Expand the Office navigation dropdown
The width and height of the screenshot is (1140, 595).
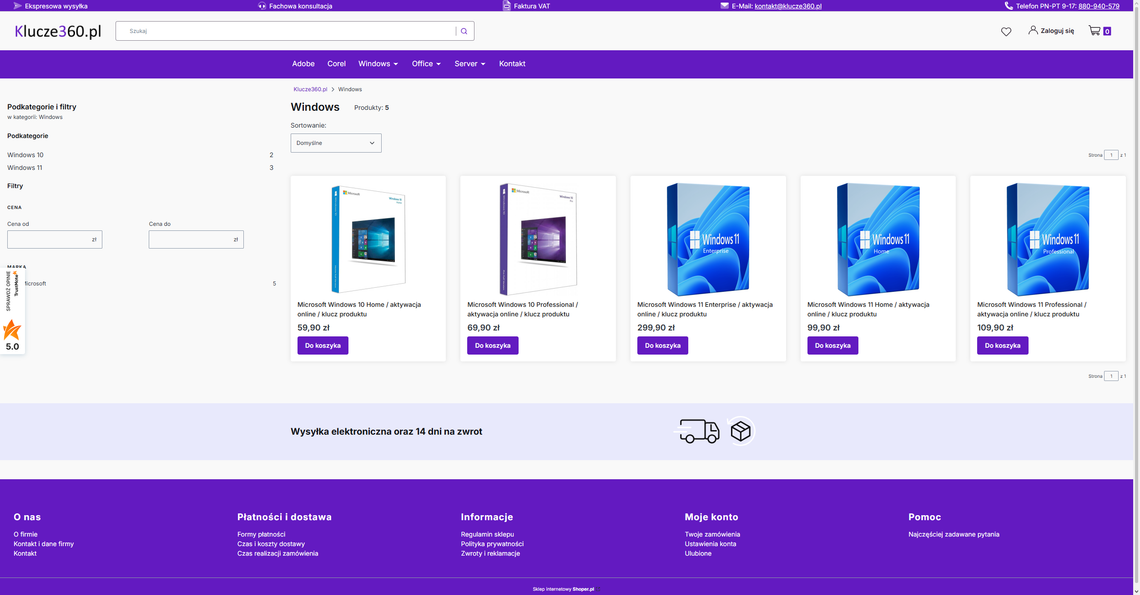426,63
